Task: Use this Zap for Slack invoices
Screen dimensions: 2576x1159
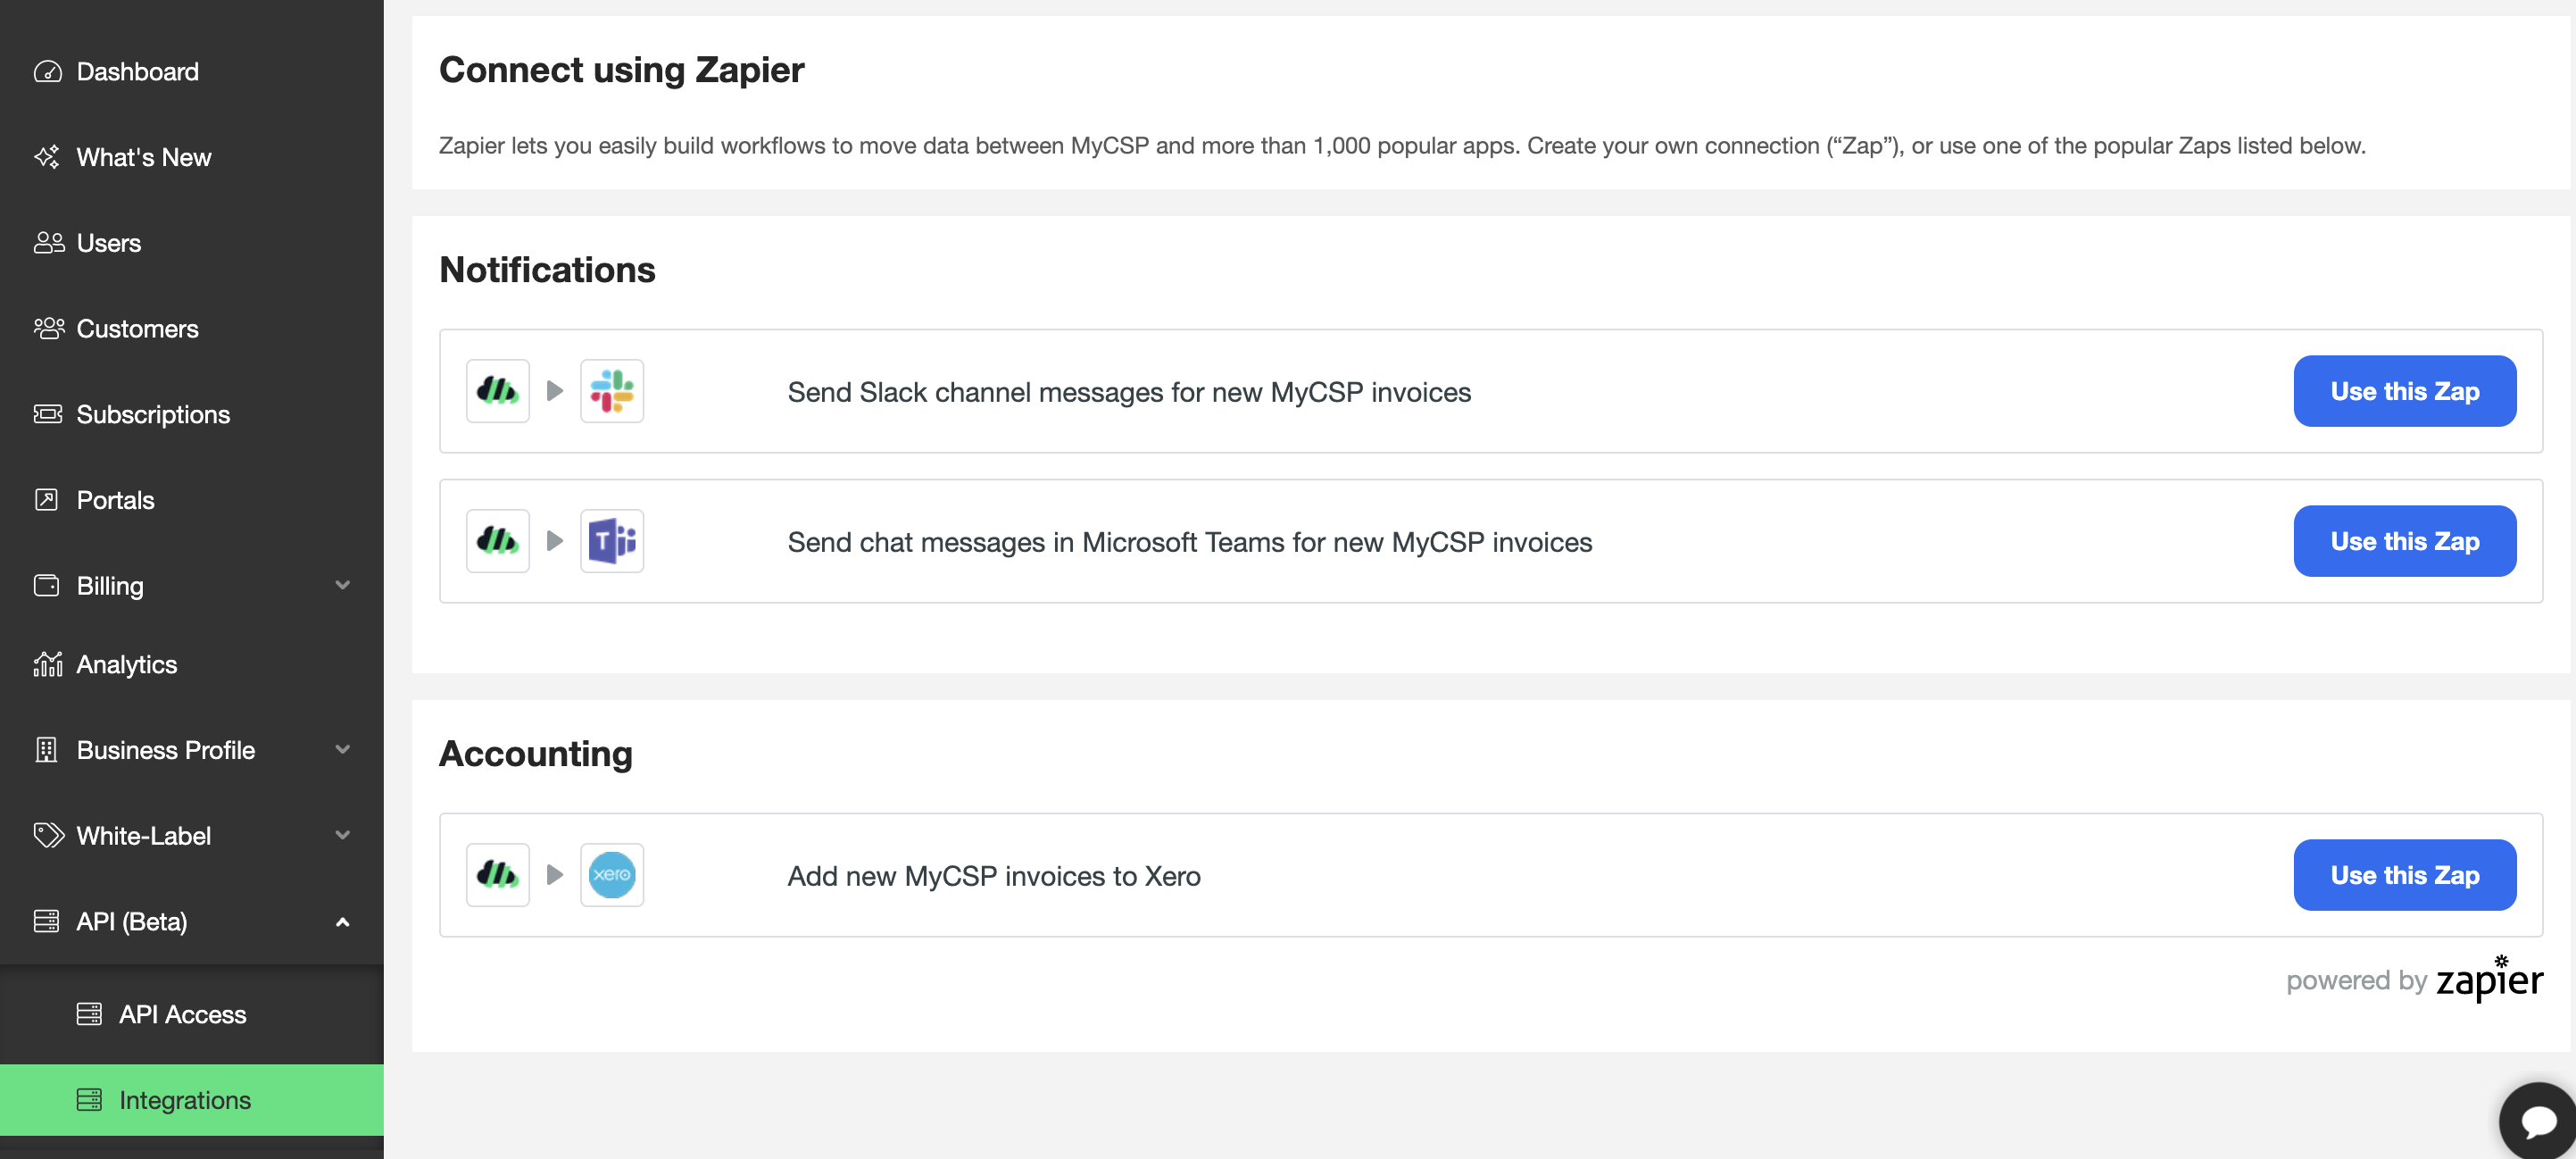Action: (x=2404, y=391)
